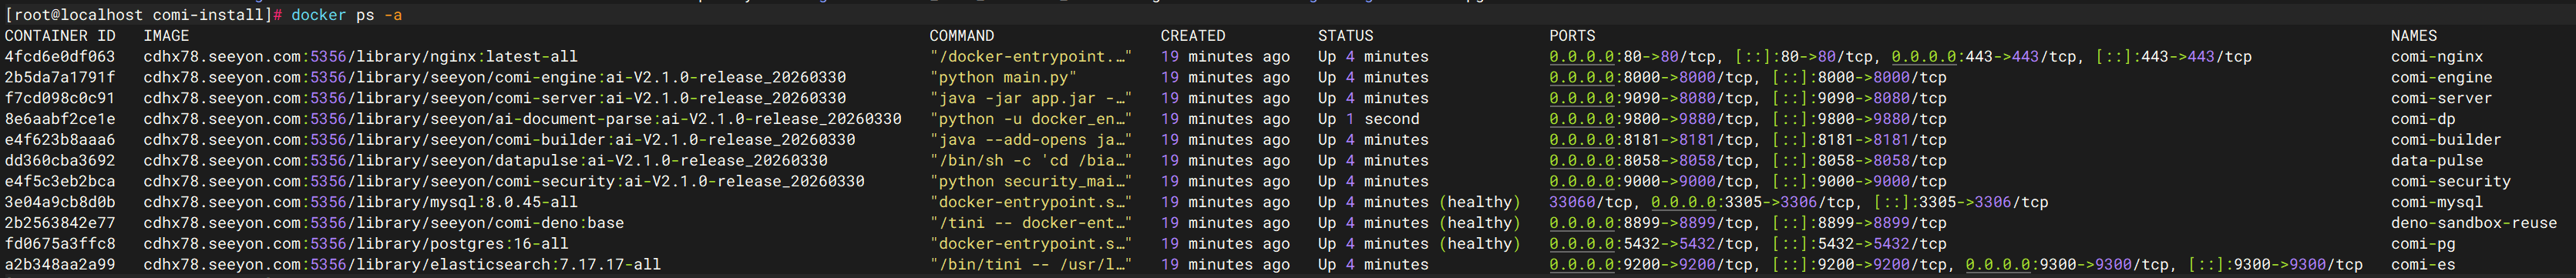Click the container ID 4fcd6e0df063
The height and width of the screenshot is (278, 2576).
pyautogui.click(x=60, y=57)
